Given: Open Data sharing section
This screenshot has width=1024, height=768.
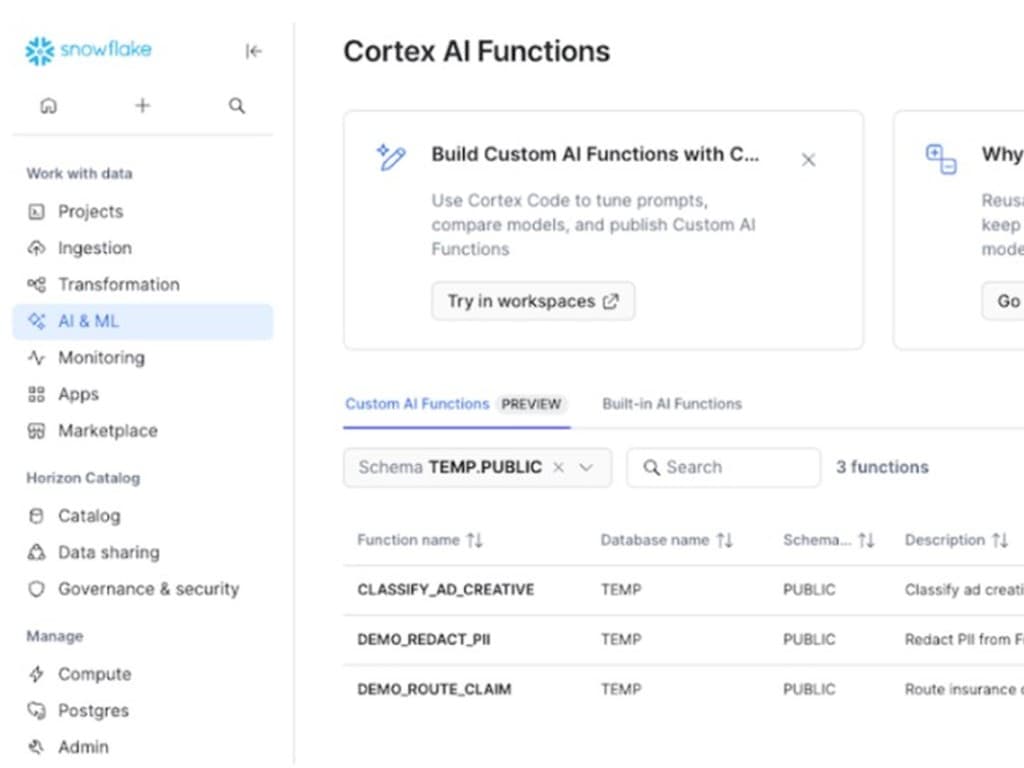Looking at the screenshot, I should coord(142,552).
